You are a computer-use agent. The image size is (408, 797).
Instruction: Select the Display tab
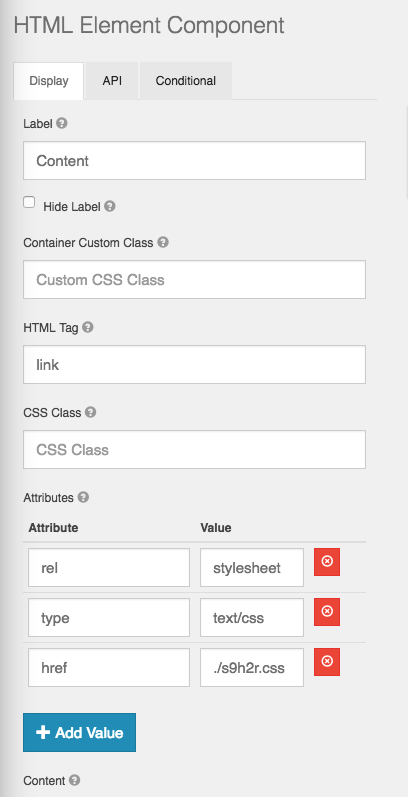pos(49,81)
